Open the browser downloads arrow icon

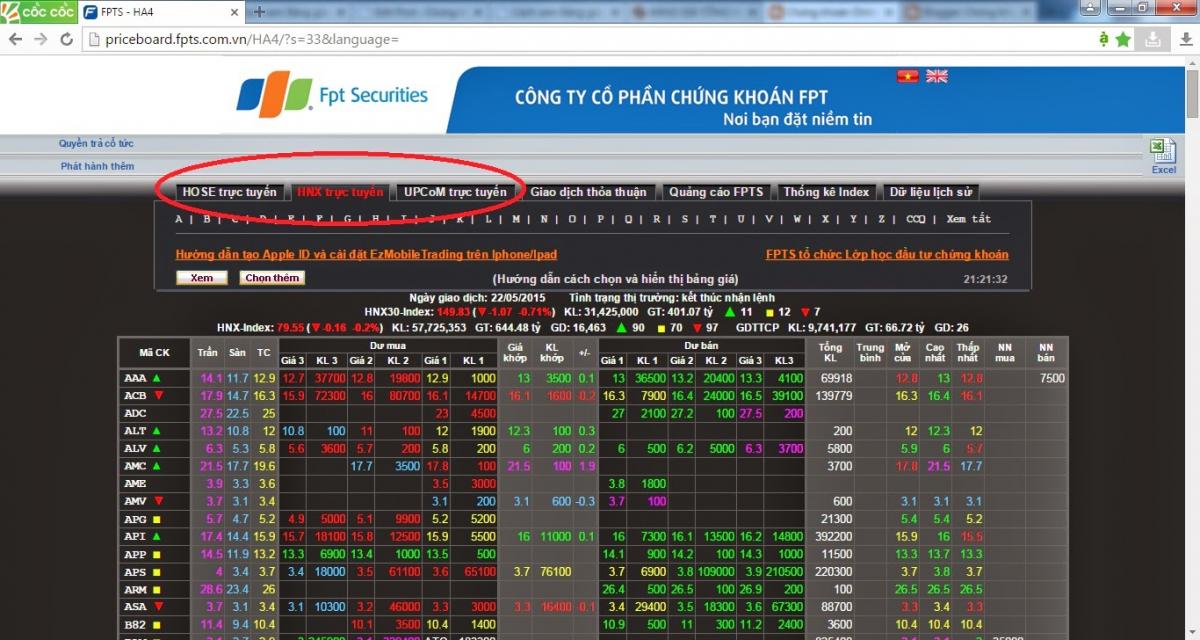pos(1152,39)
